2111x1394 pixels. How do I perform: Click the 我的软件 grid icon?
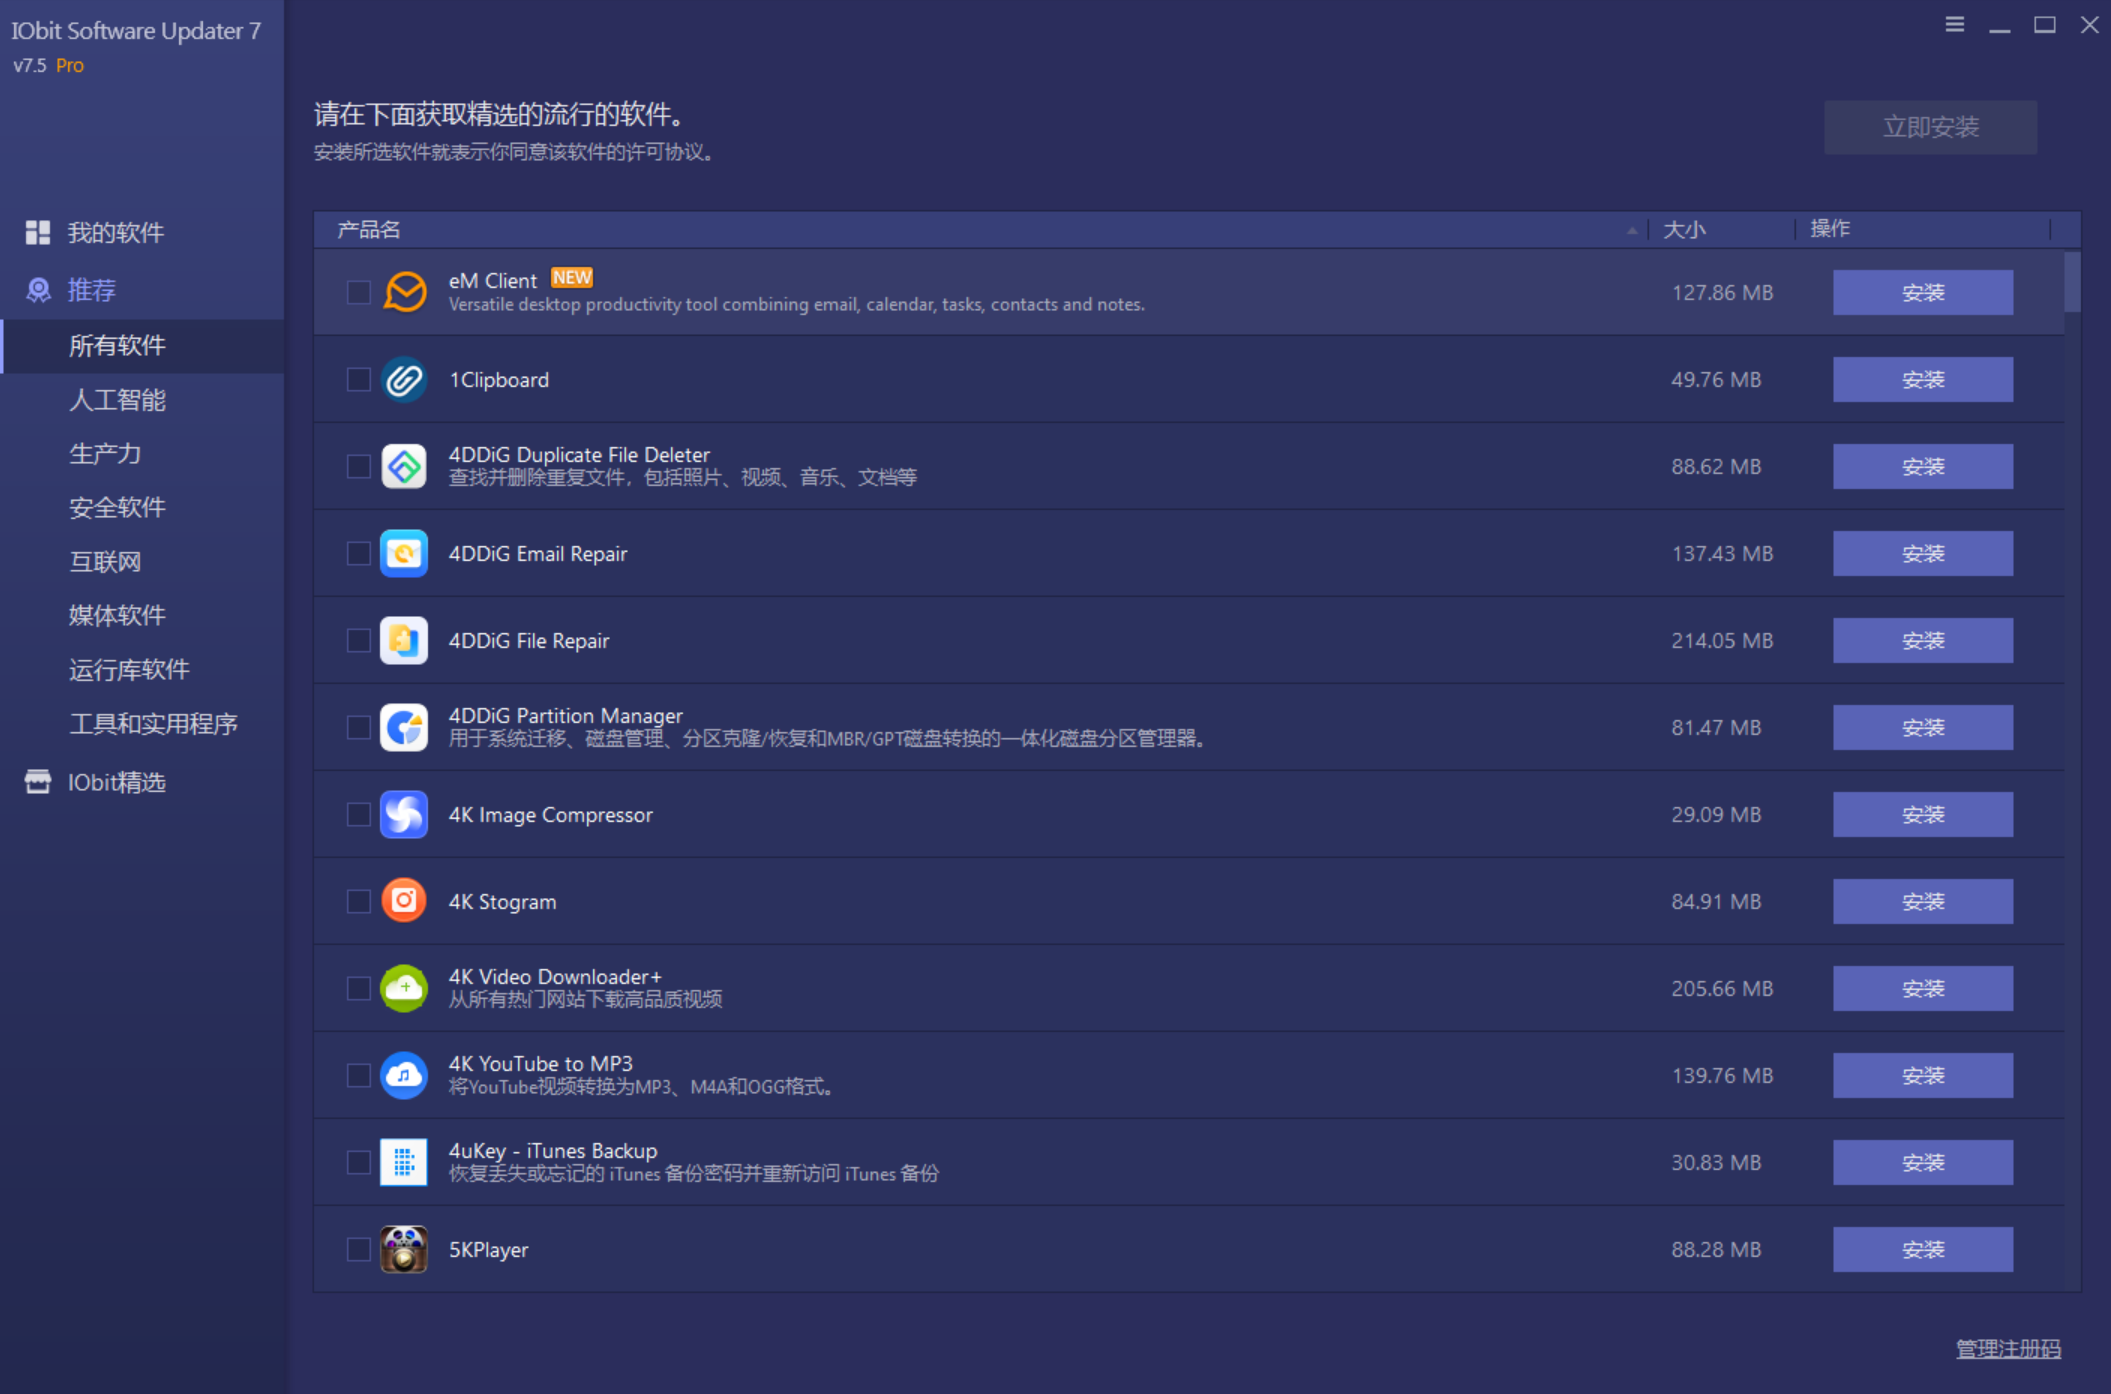(x=38, y=233)
